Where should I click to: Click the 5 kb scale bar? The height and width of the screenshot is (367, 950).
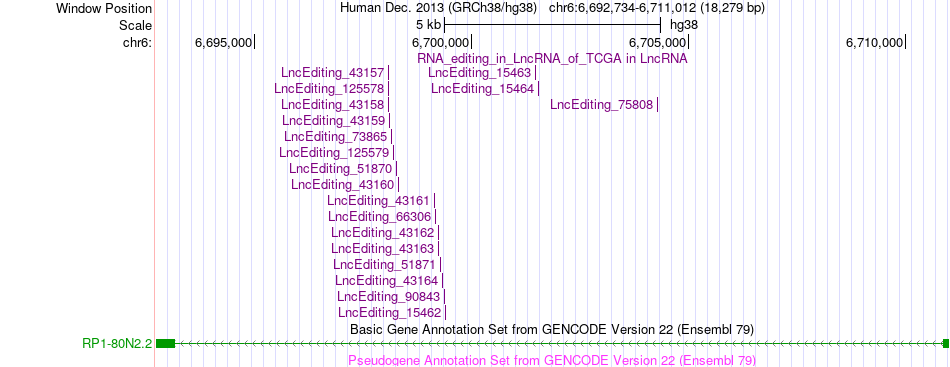click(552, 25)
